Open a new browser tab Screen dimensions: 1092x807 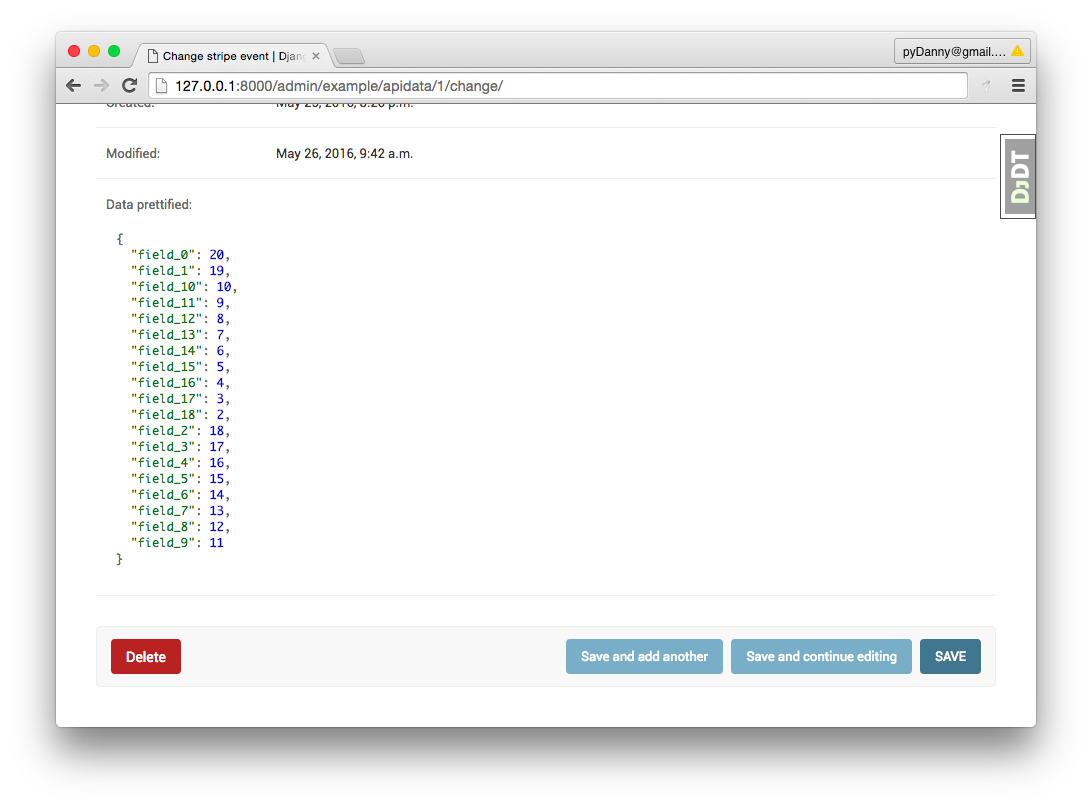(x=348, y=56)
